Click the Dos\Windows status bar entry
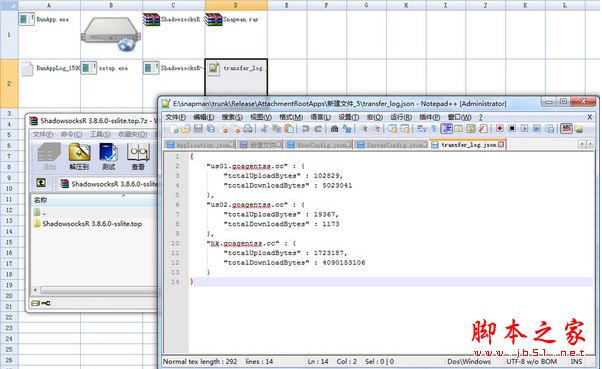The image size is (602, 369). point(469,362)
